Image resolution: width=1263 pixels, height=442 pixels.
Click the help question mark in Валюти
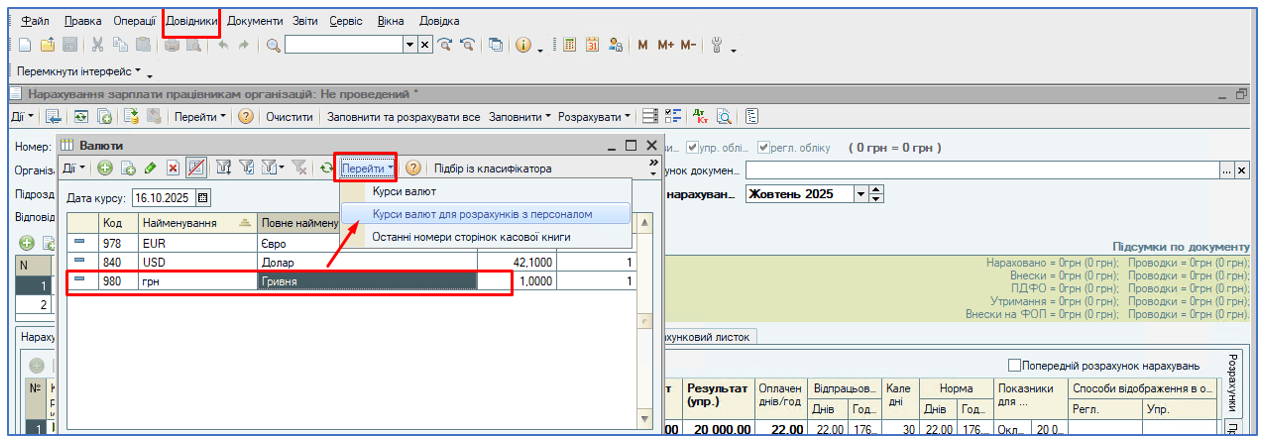(412, 169)
